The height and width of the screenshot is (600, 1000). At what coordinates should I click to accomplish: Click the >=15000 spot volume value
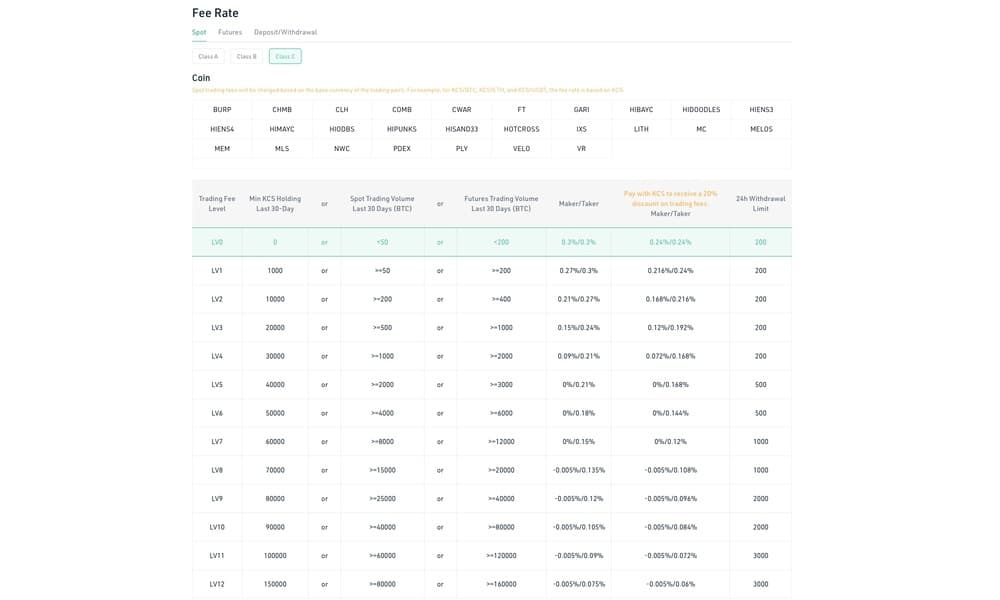click(382, 470)
